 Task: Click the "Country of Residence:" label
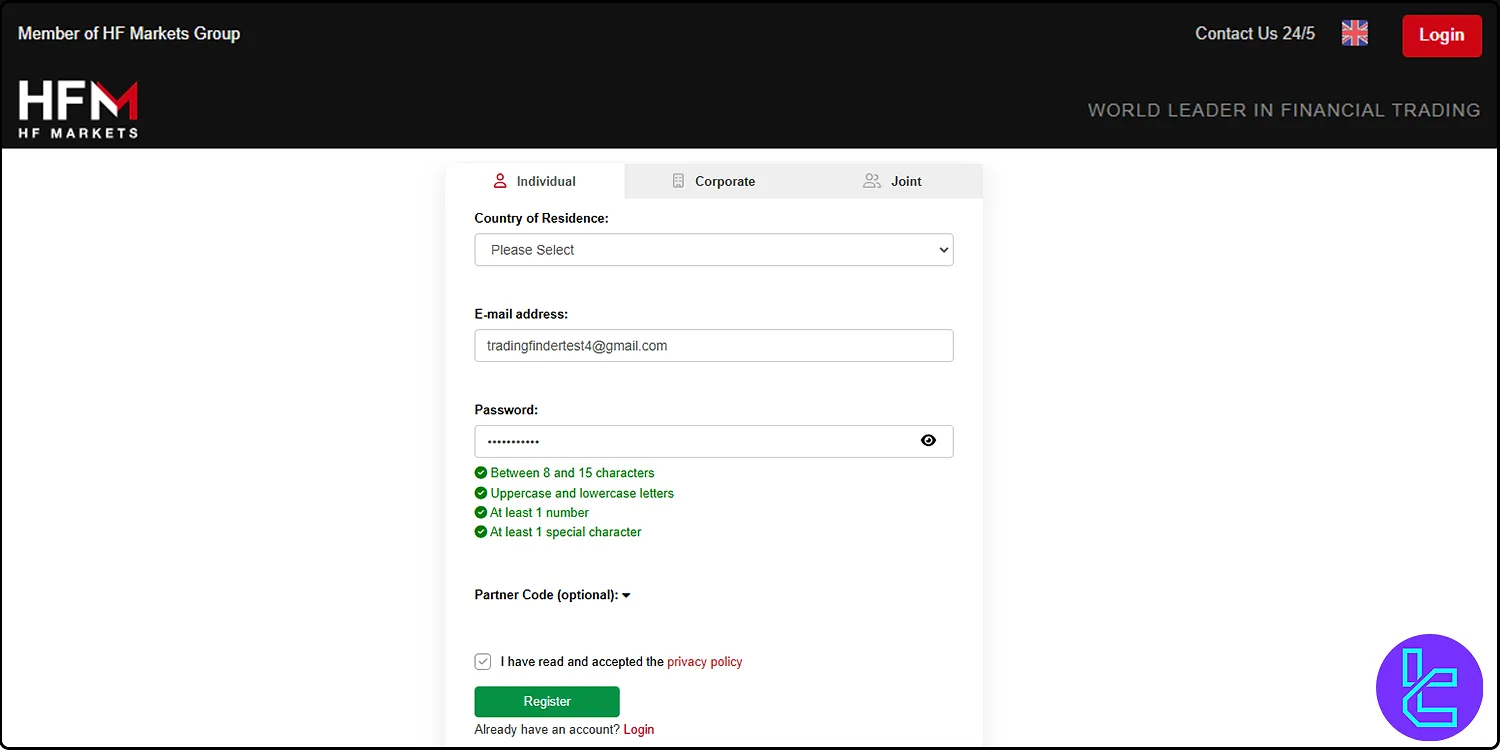(541, 218)
